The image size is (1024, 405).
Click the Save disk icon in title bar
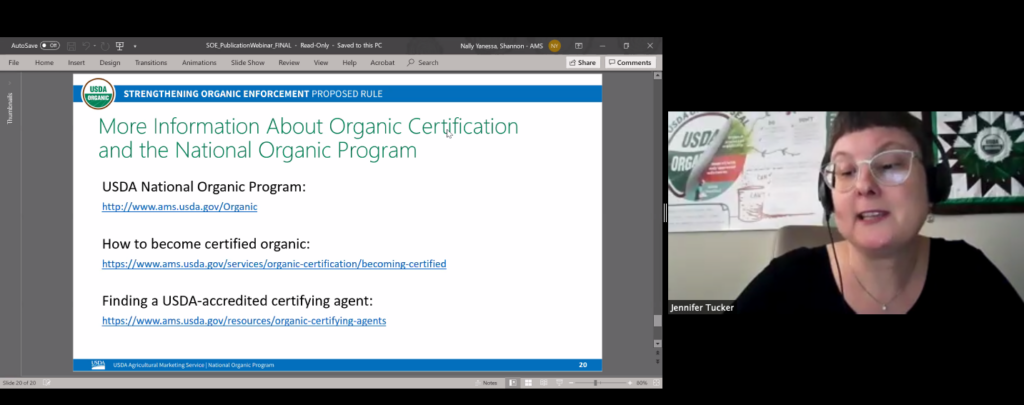coord(71,46)
